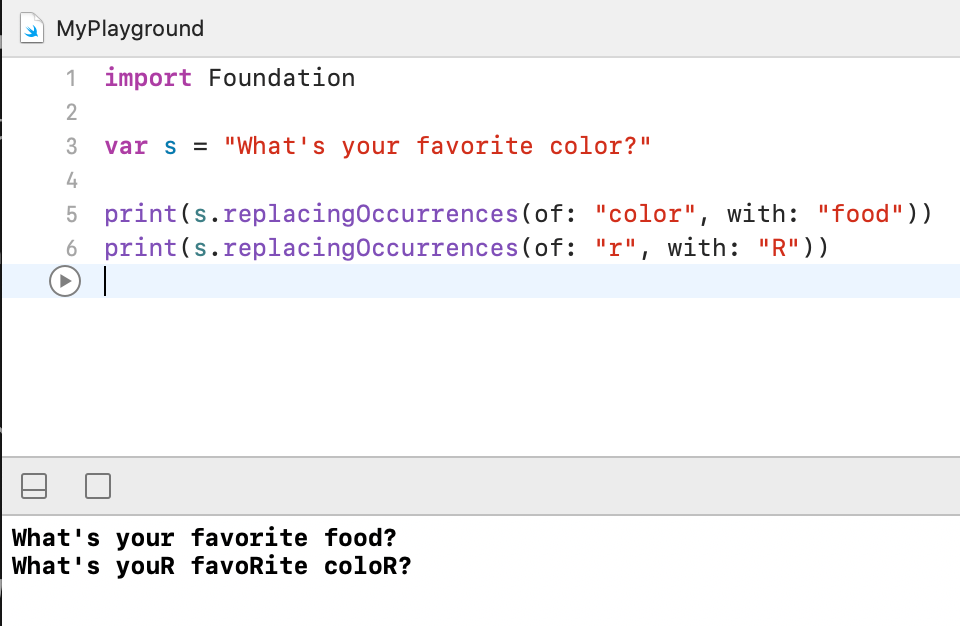Click the var keyword on line 3
The width and height of the screenshot is (960, 626).
(126, 146)
